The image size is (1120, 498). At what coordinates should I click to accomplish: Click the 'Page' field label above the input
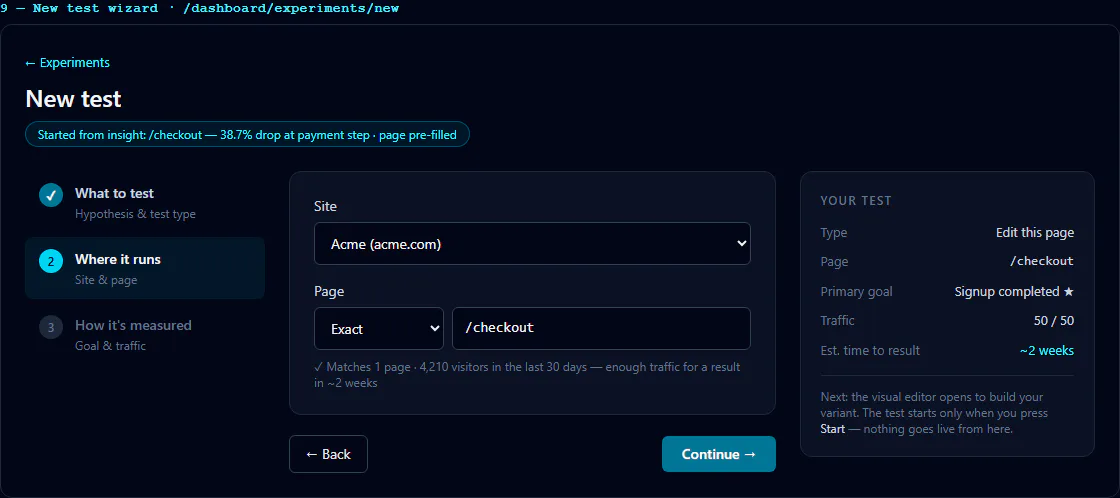click(329, 292)
